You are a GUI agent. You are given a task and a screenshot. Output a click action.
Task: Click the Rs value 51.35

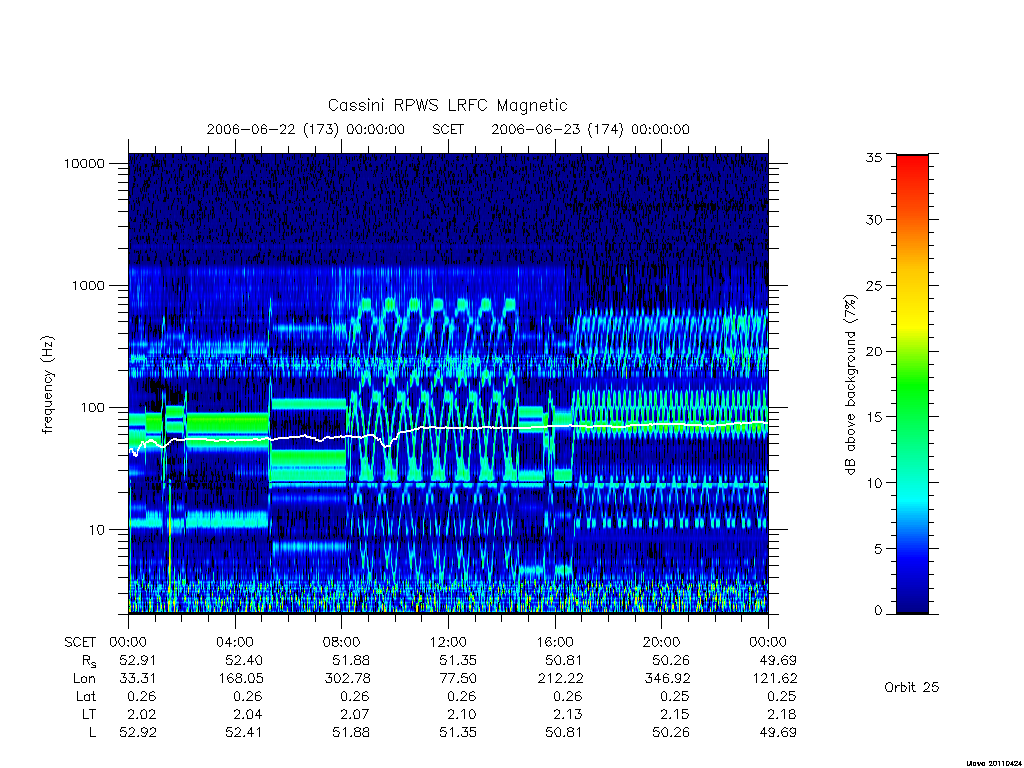tap(458, 660)
